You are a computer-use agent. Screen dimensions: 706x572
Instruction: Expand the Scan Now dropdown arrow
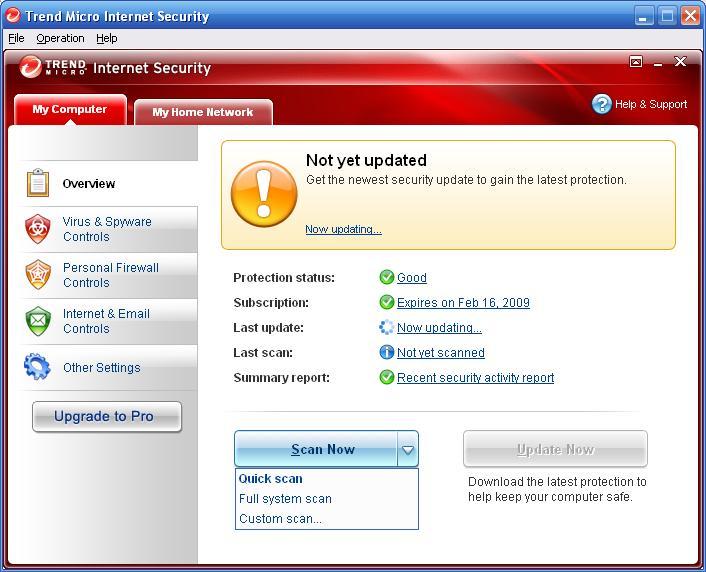click(407, 450)
